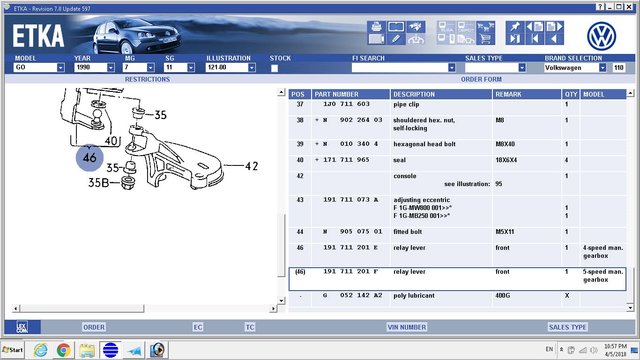Click the pushpin icon
Image resolution: width=640 pixels, height=360 pixels.
[x=515, y=27]
